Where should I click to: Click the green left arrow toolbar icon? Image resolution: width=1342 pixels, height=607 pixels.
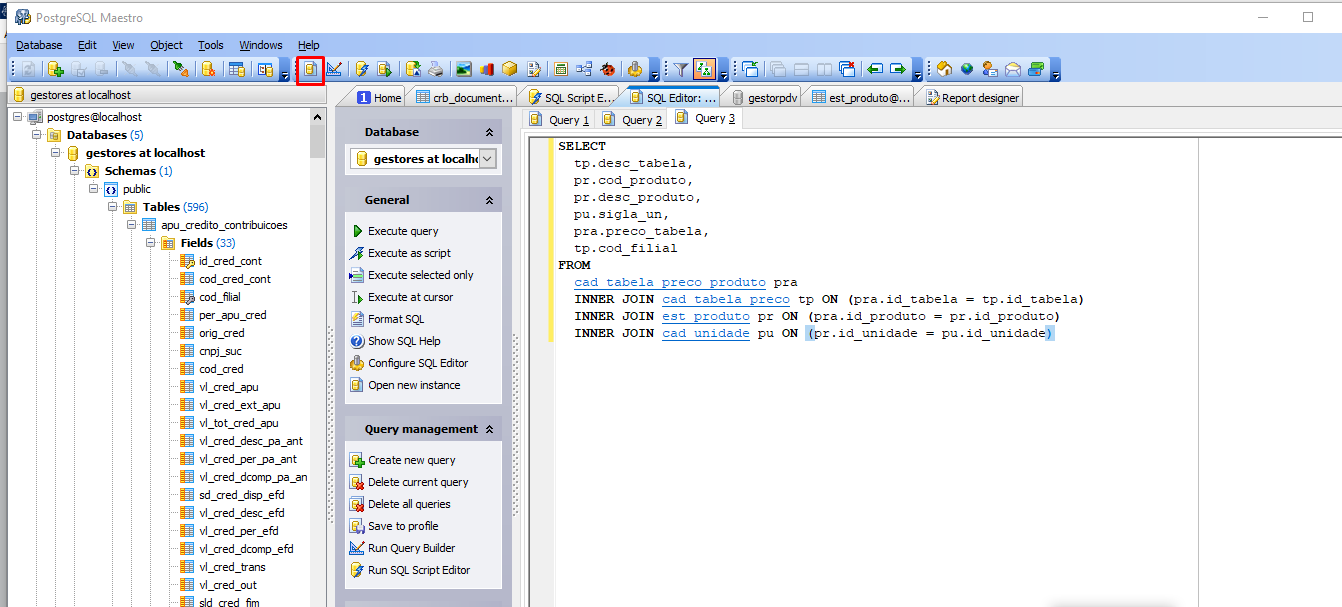875,69
